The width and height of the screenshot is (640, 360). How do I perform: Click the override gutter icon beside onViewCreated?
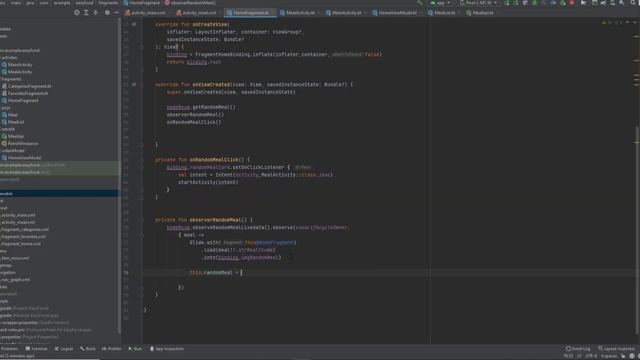134,84
